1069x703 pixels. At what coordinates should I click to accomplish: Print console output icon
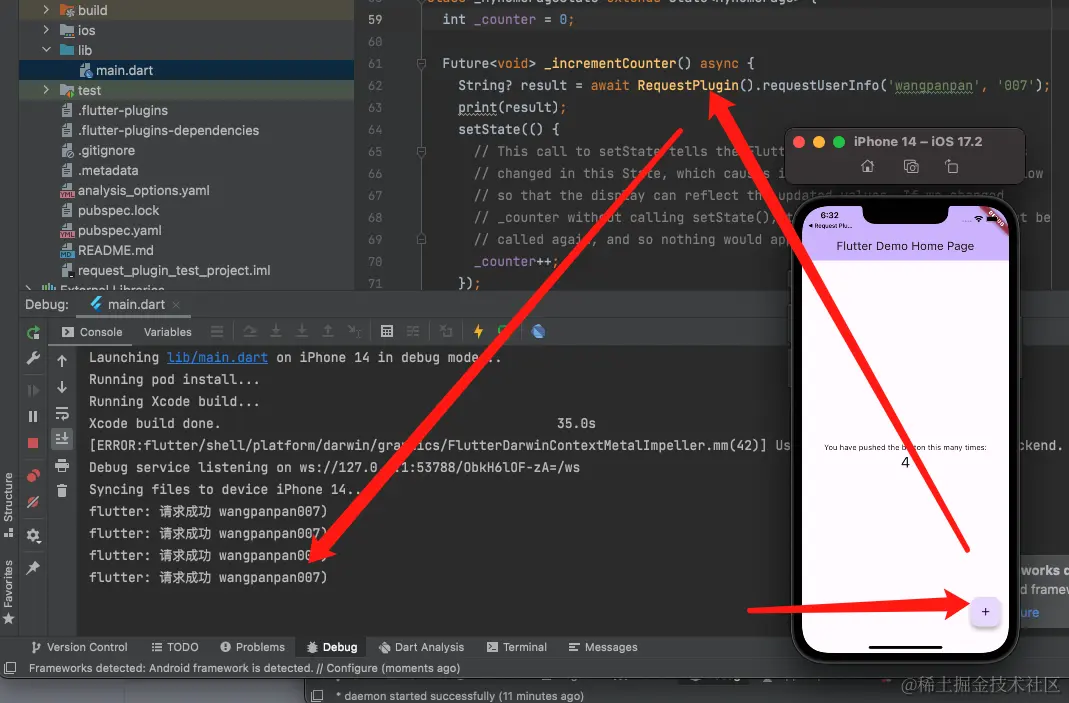(62, 465)
